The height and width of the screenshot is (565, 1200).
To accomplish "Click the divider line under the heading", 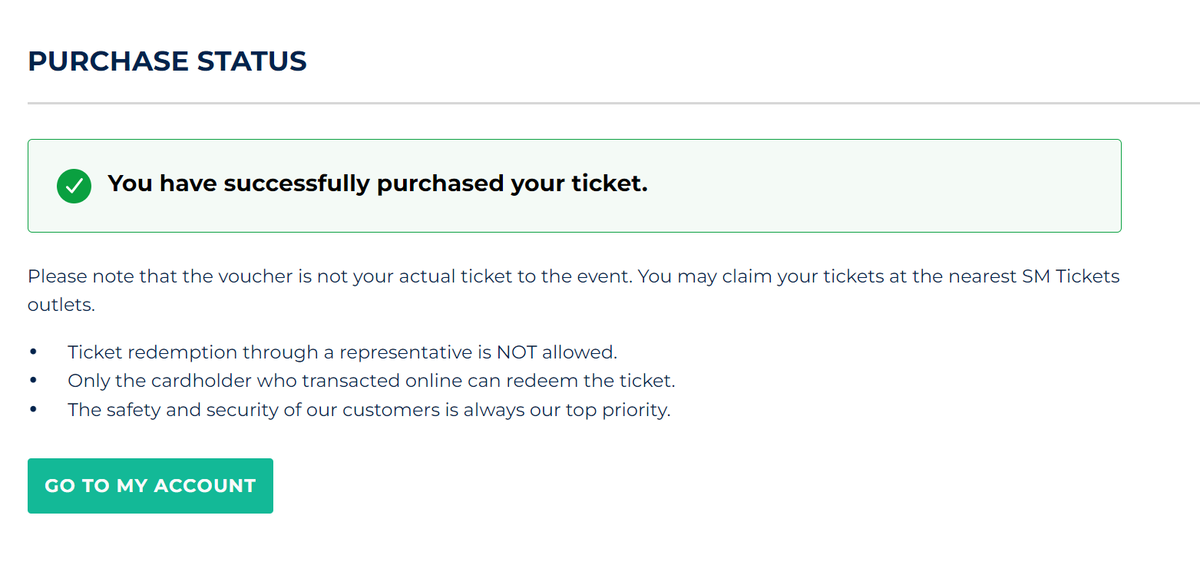I will coord(614,103).
